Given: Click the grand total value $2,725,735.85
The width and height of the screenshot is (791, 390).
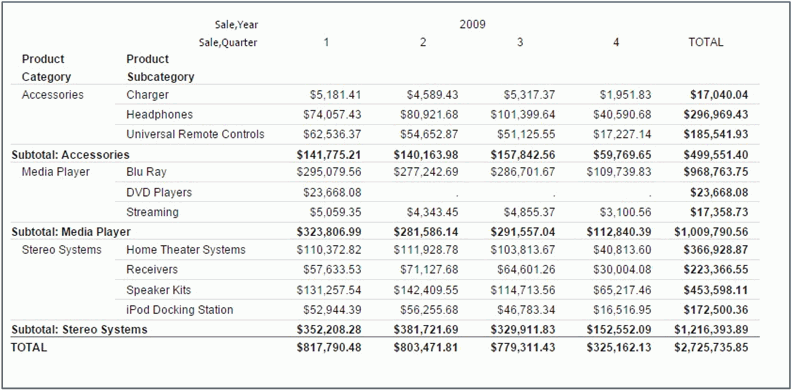Looking at the screenshot, I should (711, 348).
